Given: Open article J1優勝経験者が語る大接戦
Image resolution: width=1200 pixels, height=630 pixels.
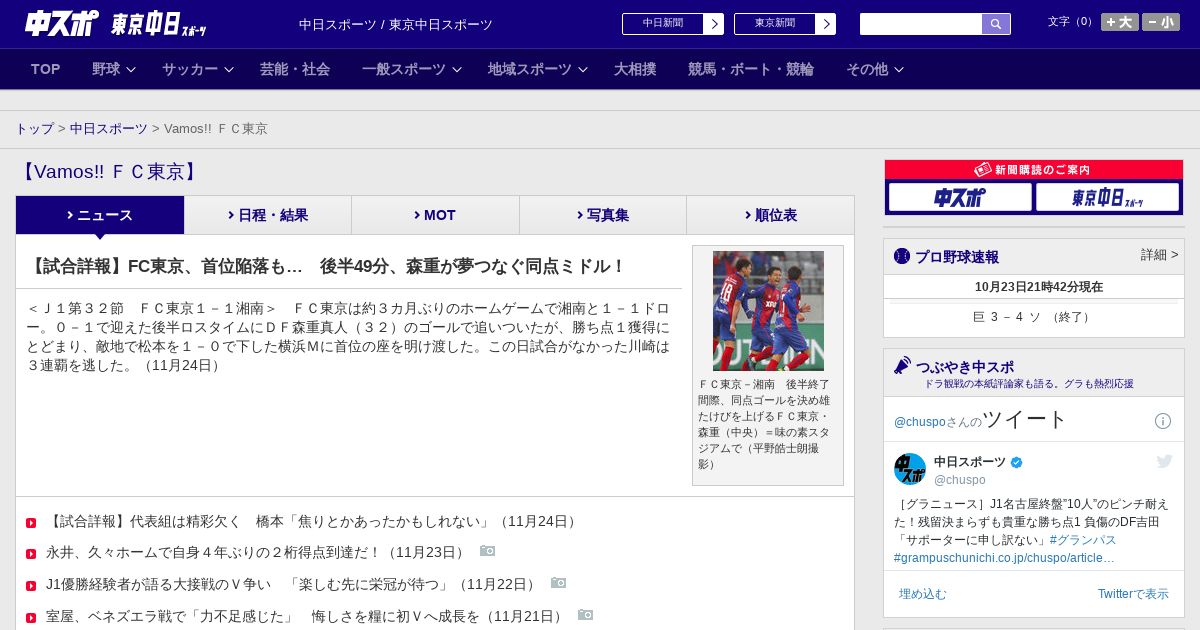Looking at the screenshot, I should coord(293,584).
